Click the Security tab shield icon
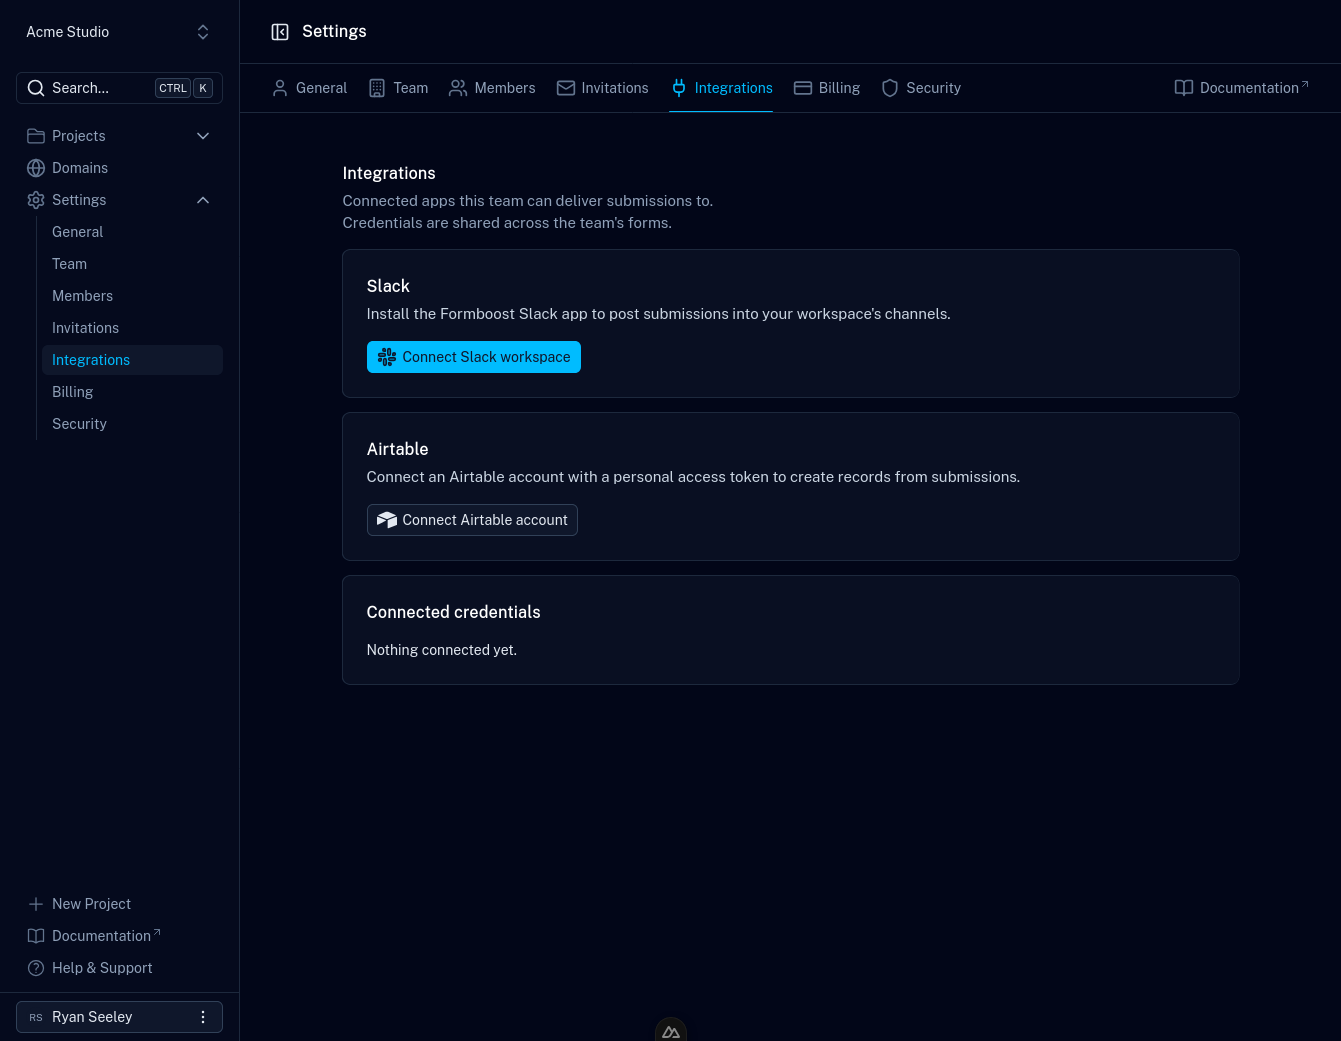This screenshot has height=1041, width=1341. (x=890, y=88)
